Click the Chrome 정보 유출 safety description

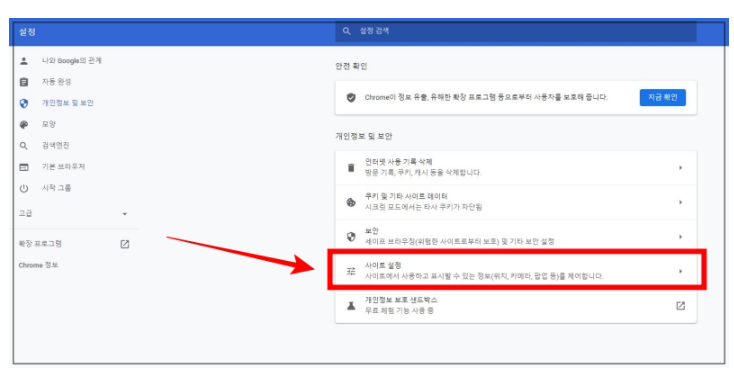click(x=486, y=97)
